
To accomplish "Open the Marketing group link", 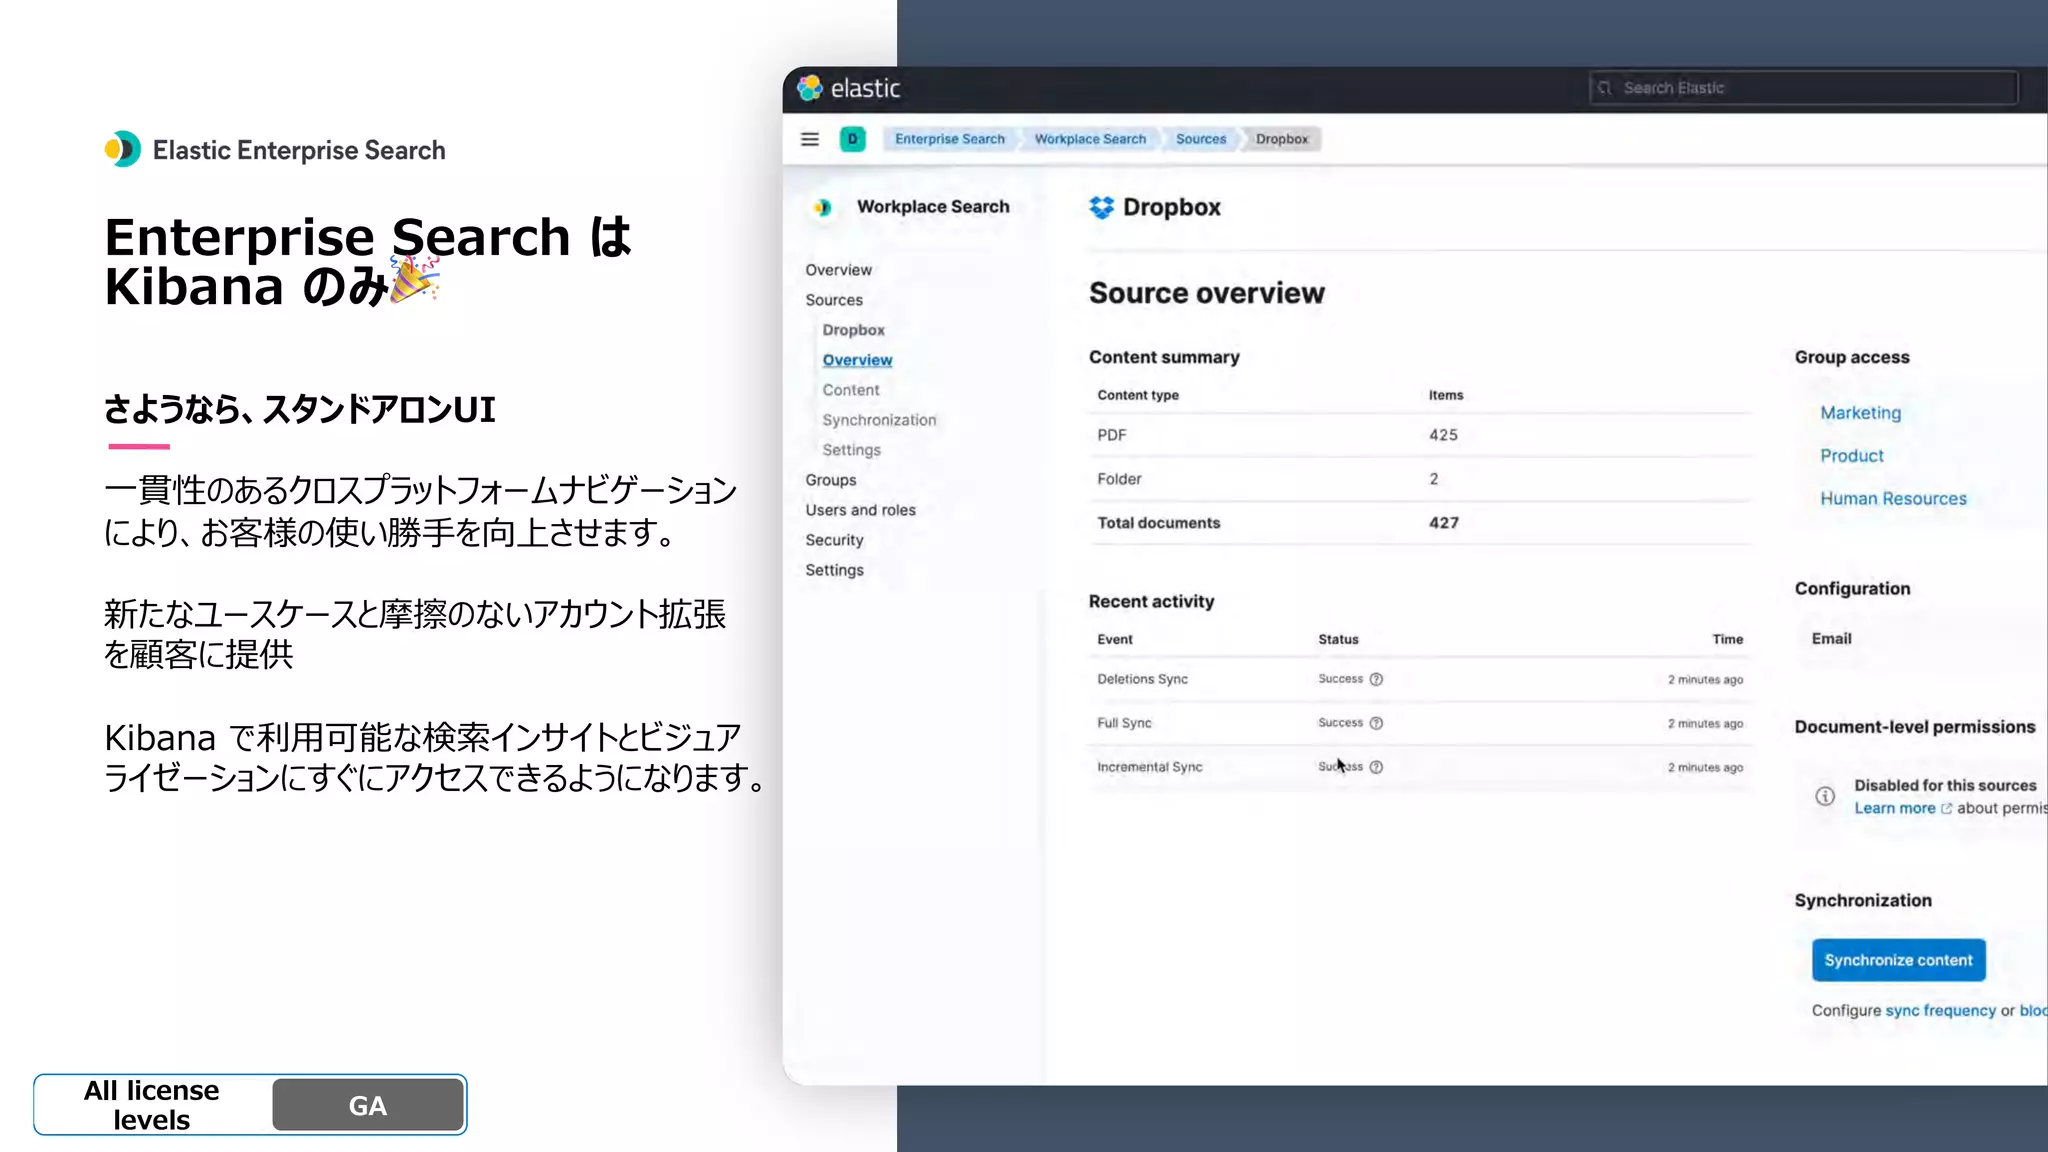I will tap(1860, 413).
